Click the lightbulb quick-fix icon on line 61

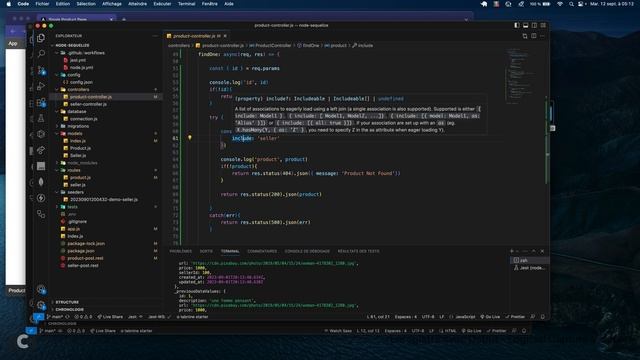pyautogui.click(x=189, y=138)
